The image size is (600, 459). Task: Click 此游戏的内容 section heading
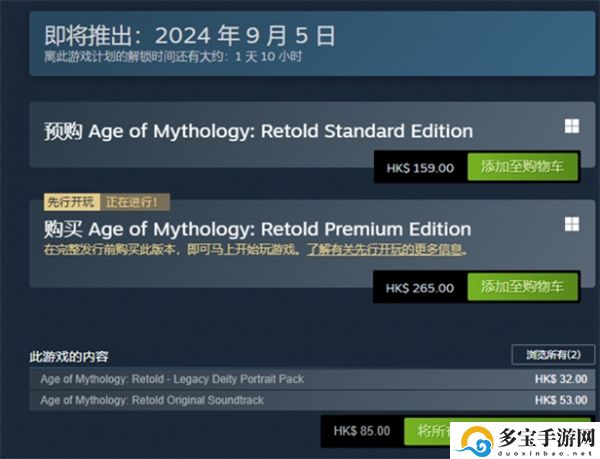click(x=69, y=356)
